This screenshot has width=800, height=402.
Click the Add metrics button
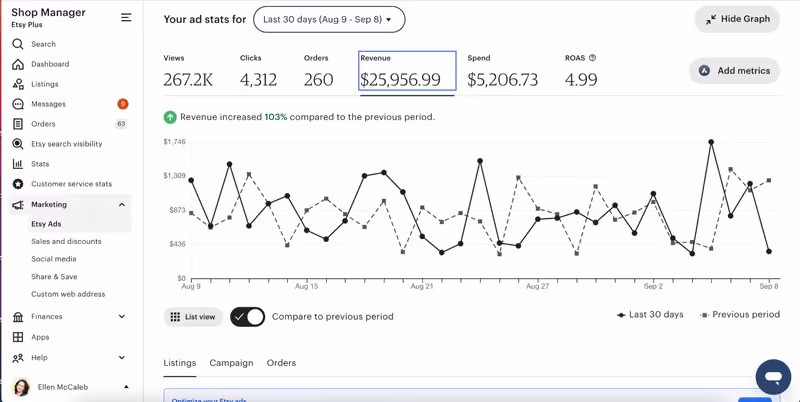(x=734, y=71)
